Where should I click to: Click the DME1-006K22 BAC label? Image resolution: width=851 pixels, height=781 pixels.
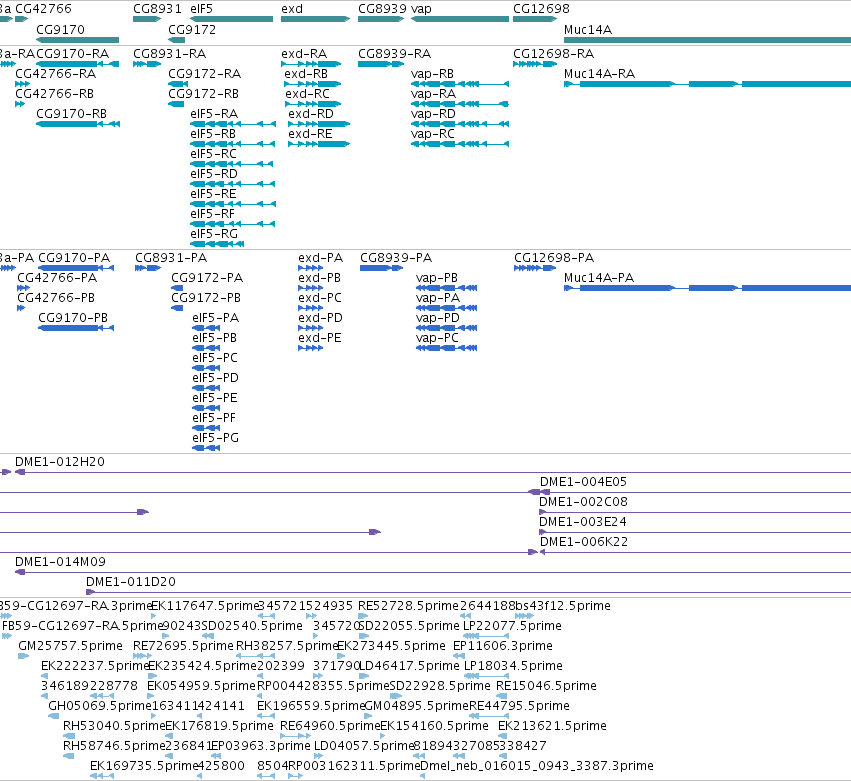pyautogui.click(x=583, y=542)
